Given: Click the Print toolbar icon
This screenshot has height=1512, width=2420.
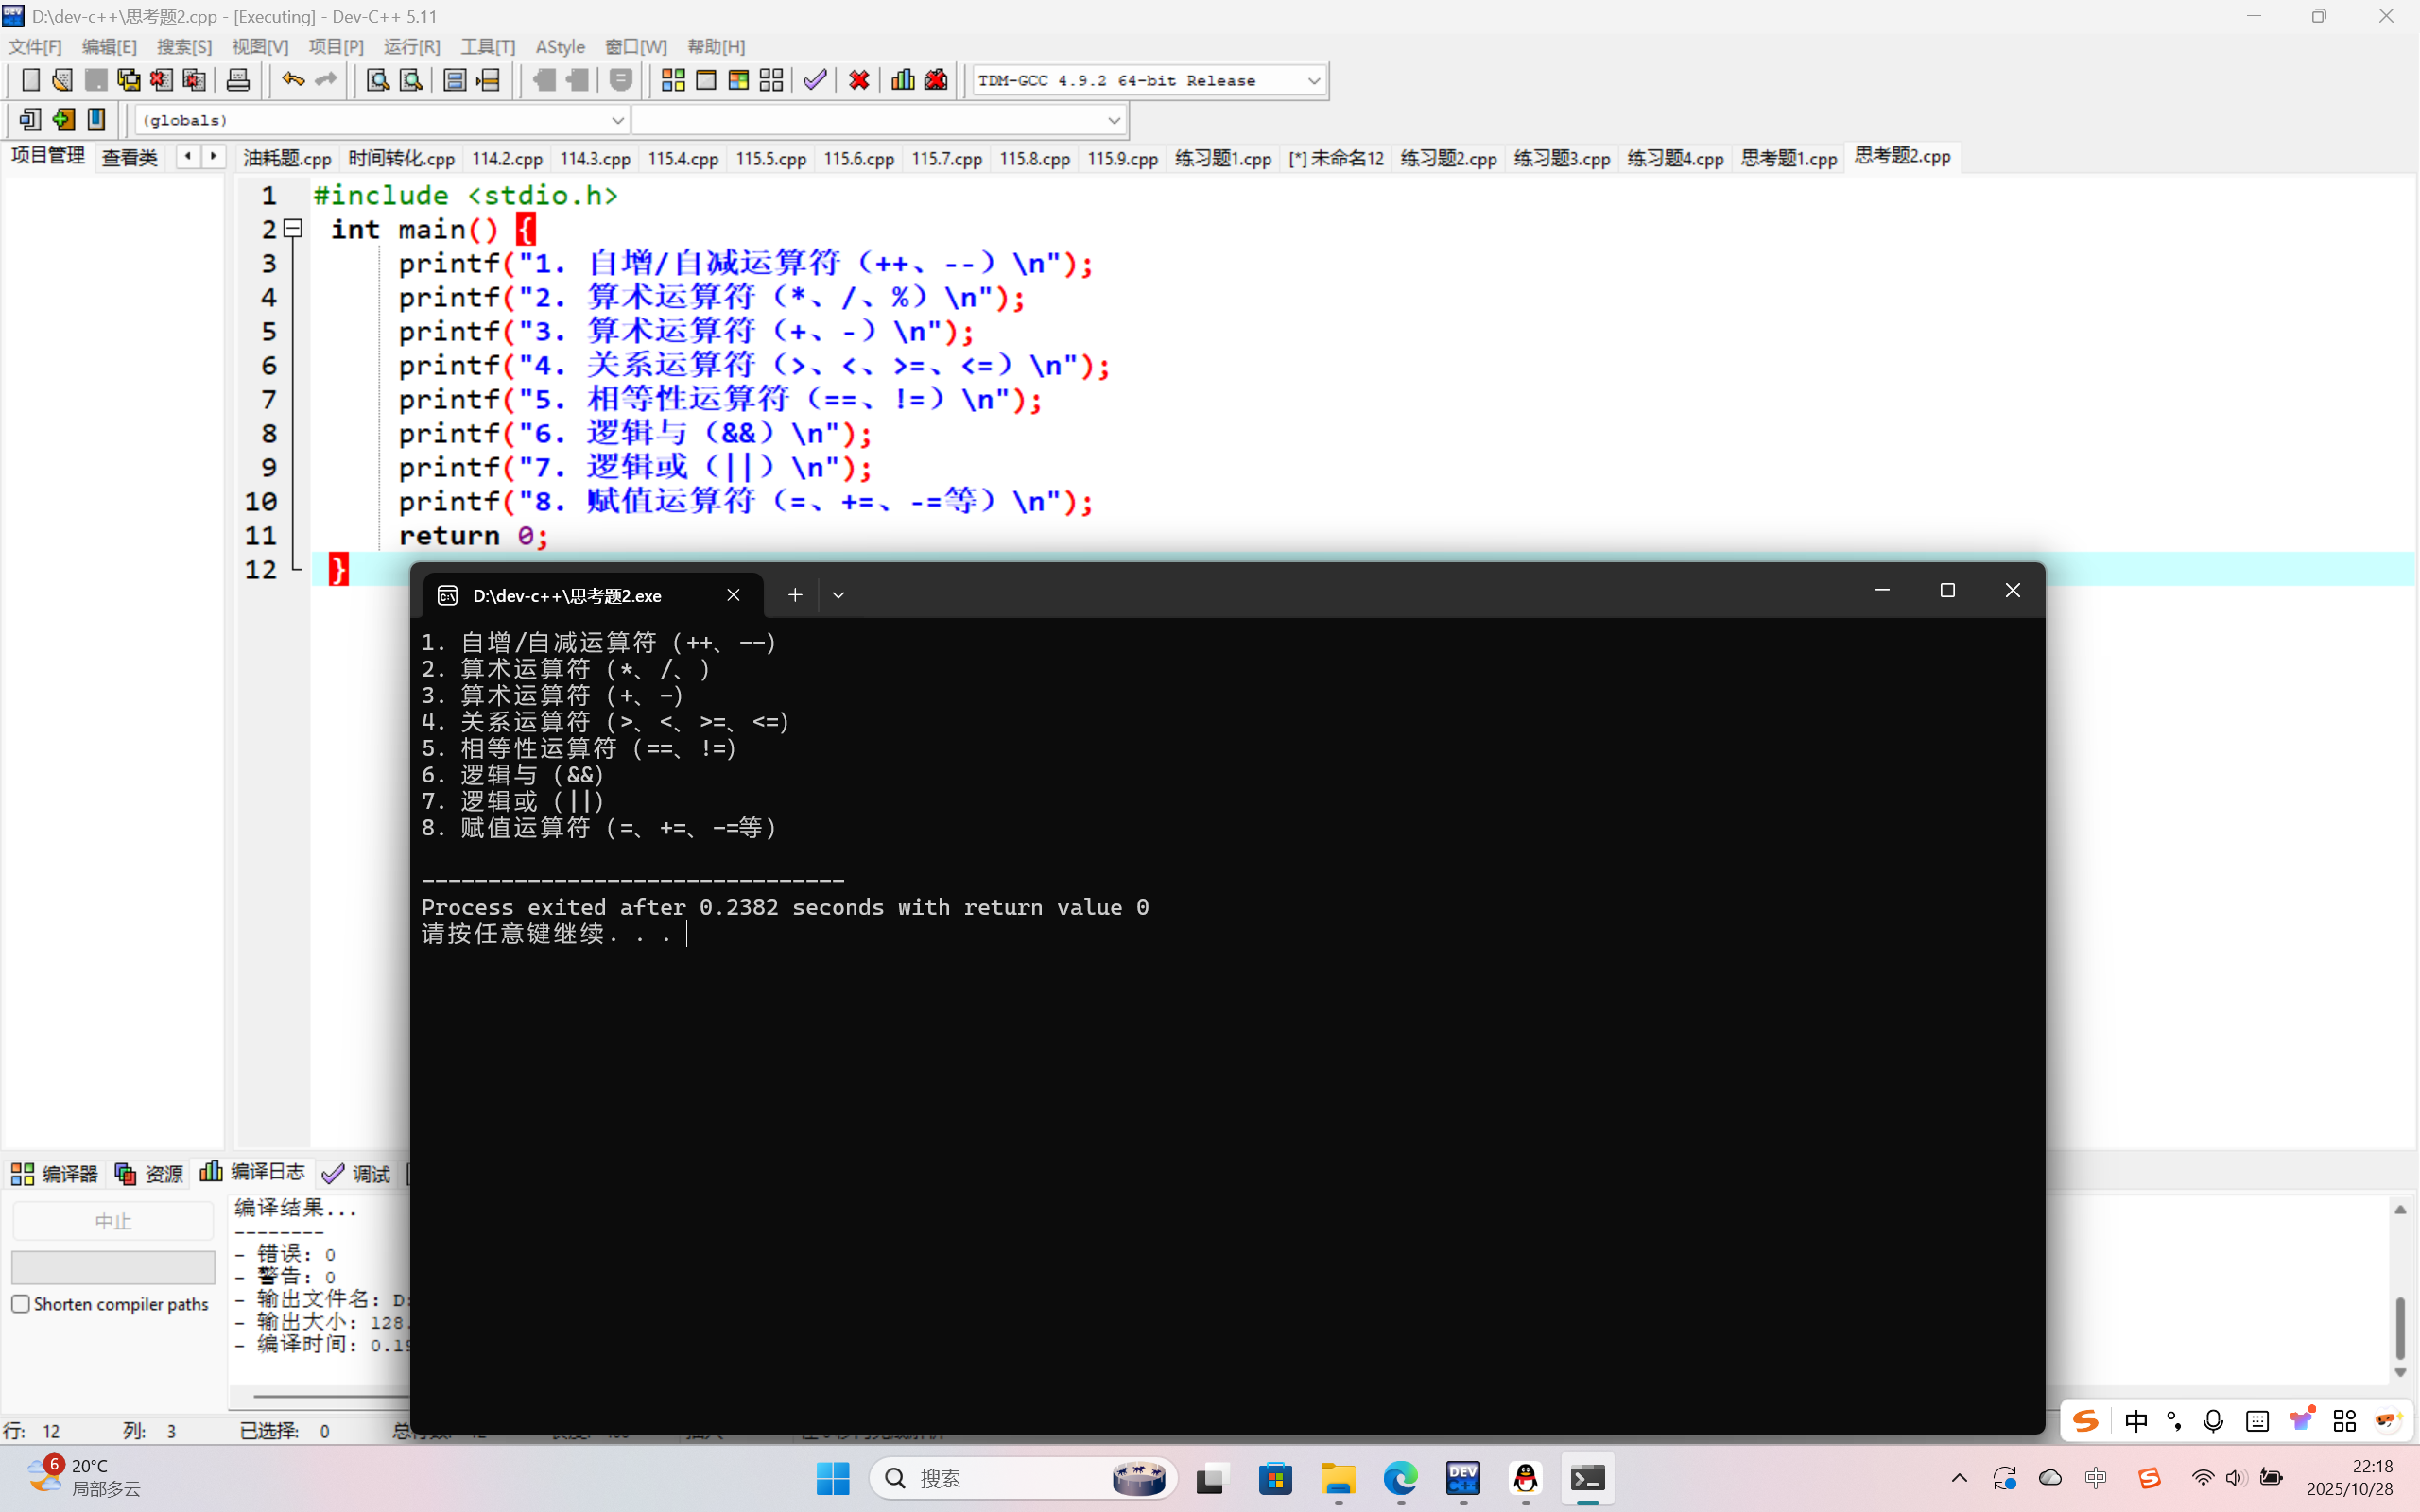Looking at the screenshot, I should 238,80.
